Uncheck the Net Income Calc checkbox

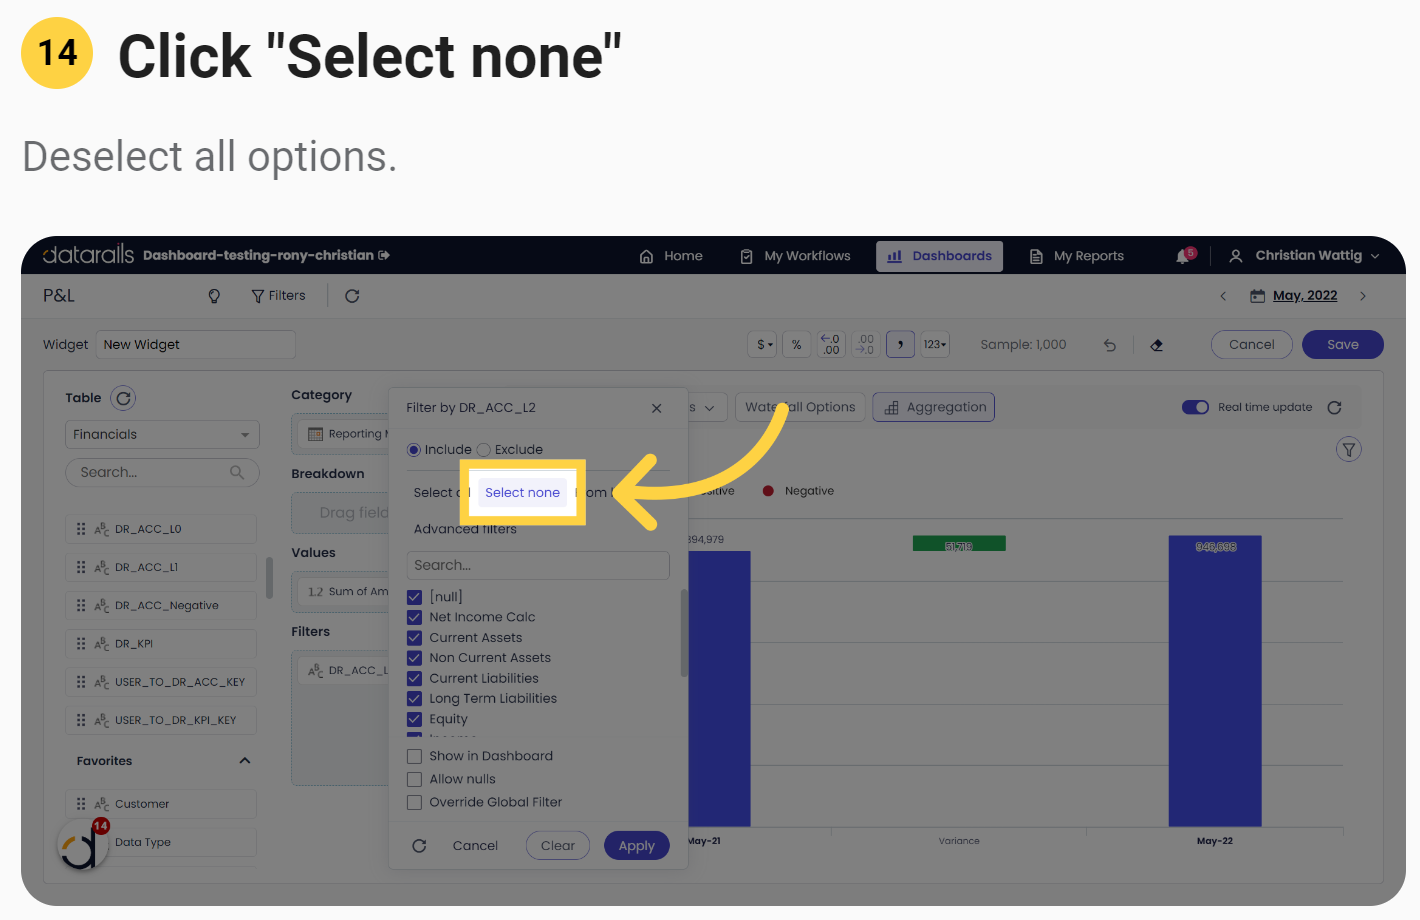[414, 617]
